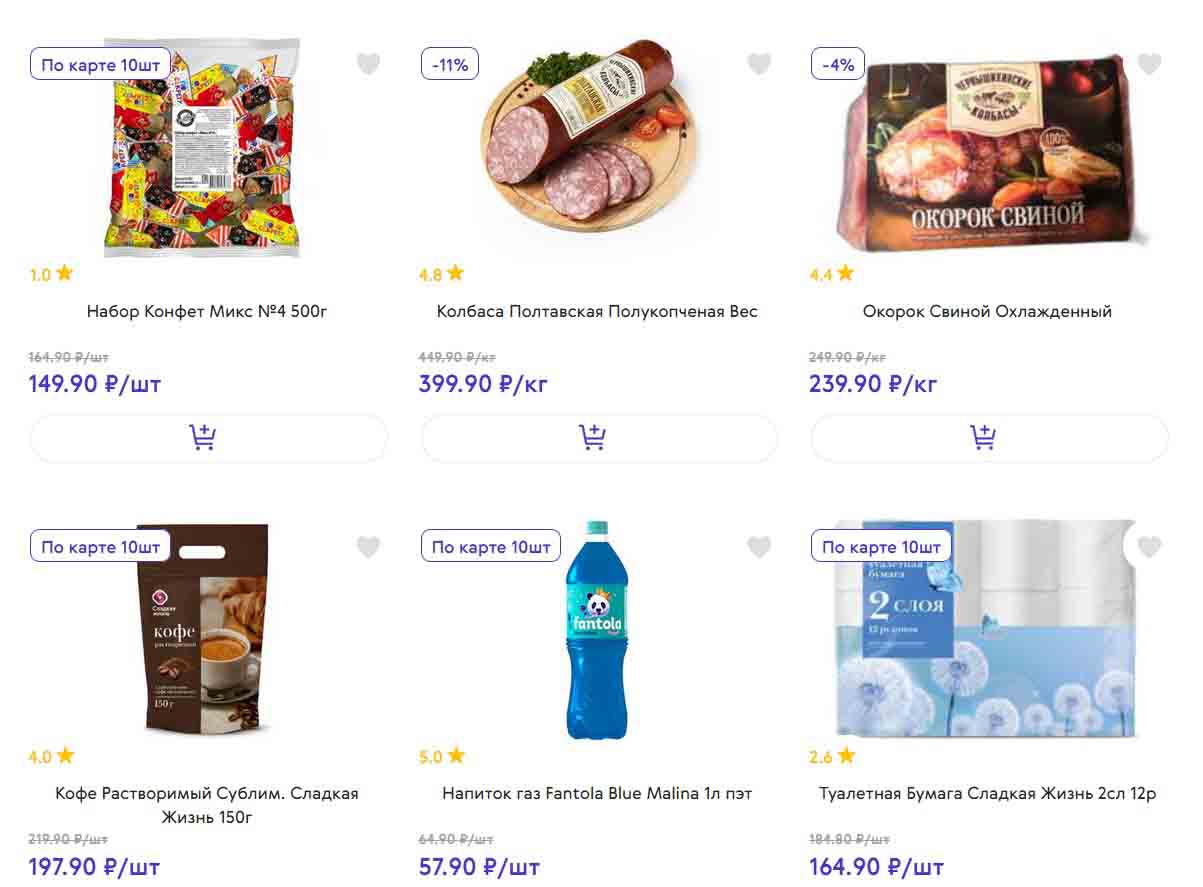Open Колбаса Полтавская Полукопченая Вес link

[597, 311]
